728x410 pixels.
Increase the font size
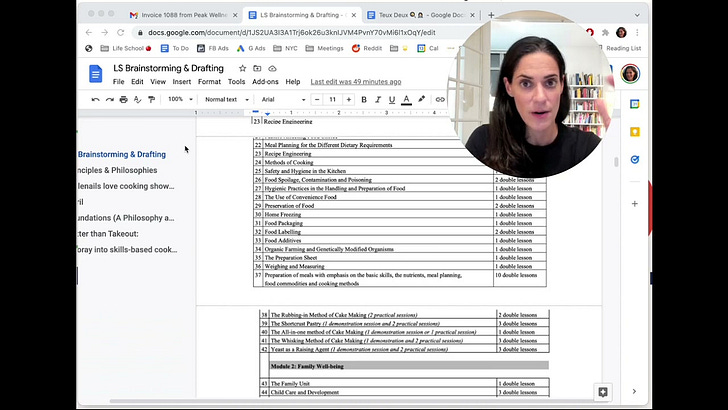349,99
